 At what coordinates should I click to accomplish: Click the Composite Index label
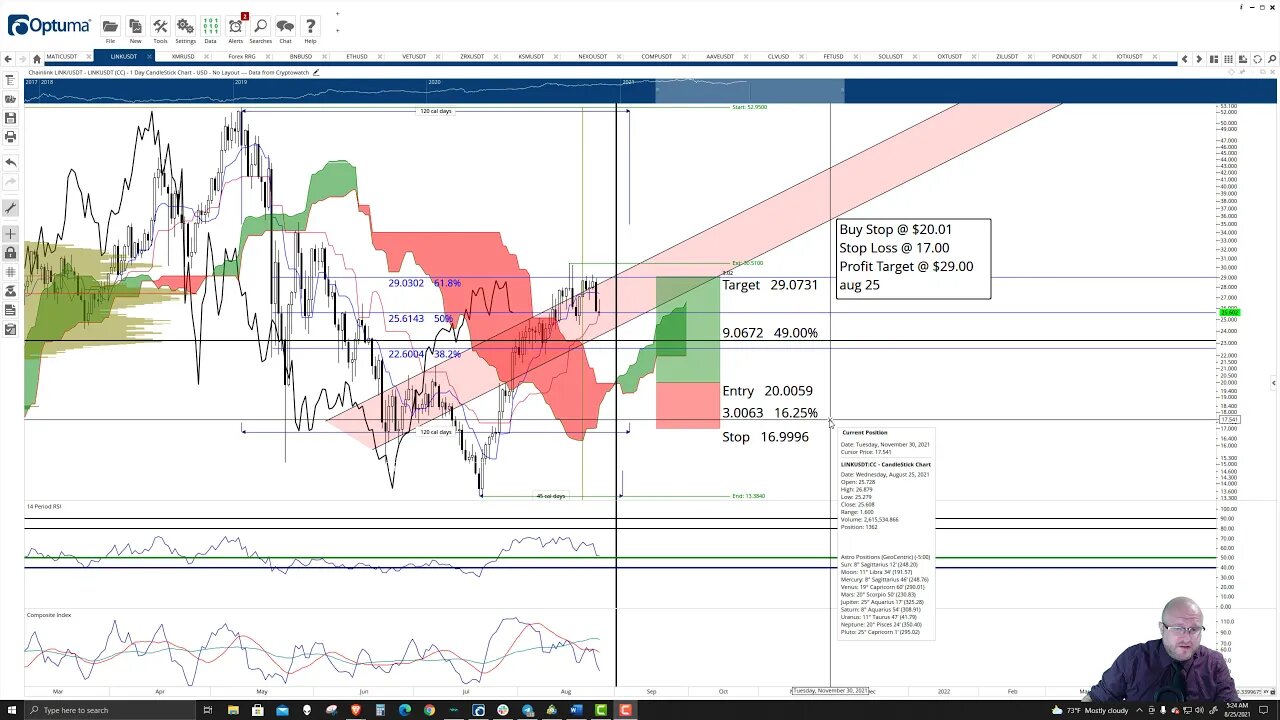click(49, 615)
